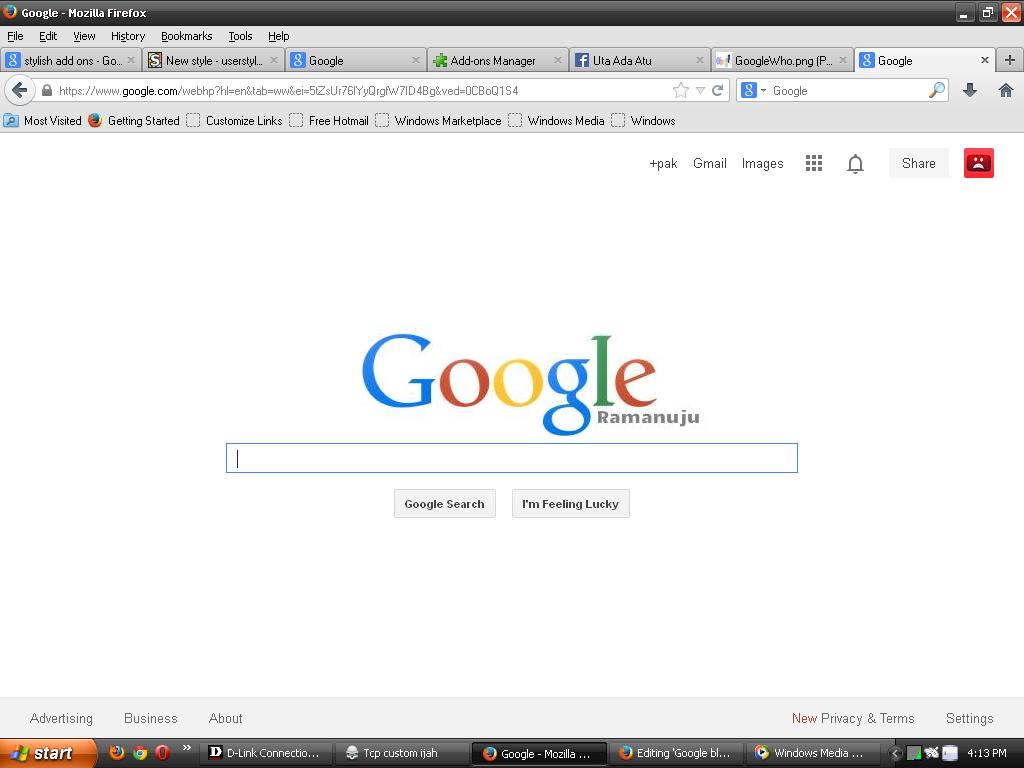Open the Settings footer link
Viewport: 1024px width, 768px height.
(x=970, y=718)
